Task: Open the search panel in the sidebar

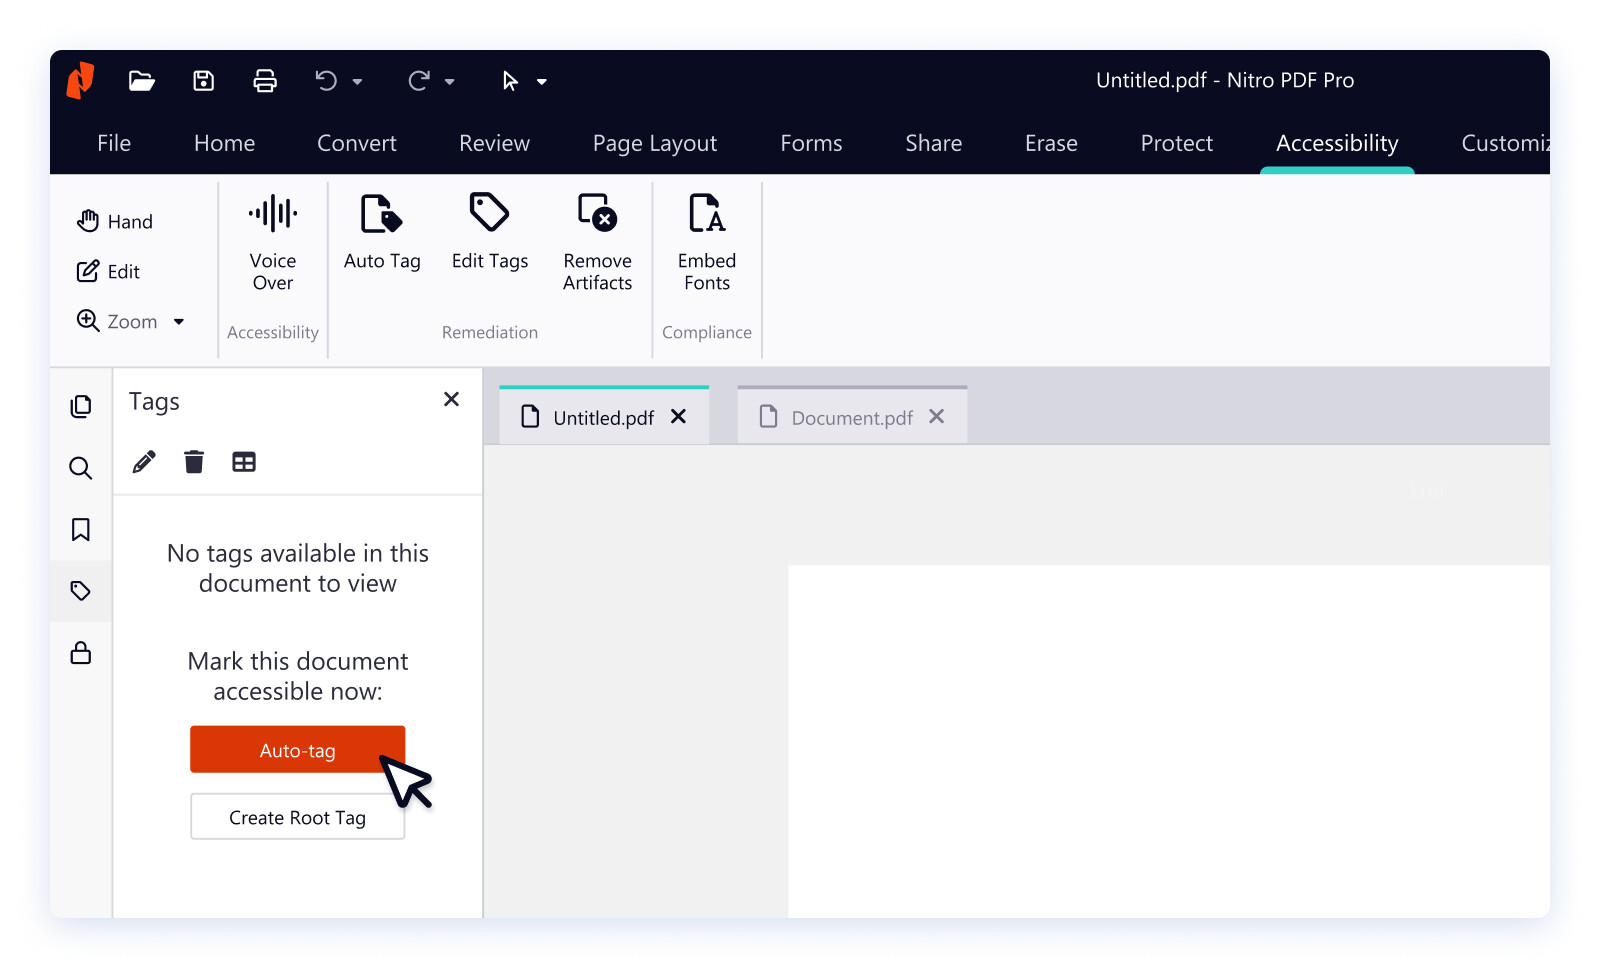Action: point(80,468)
